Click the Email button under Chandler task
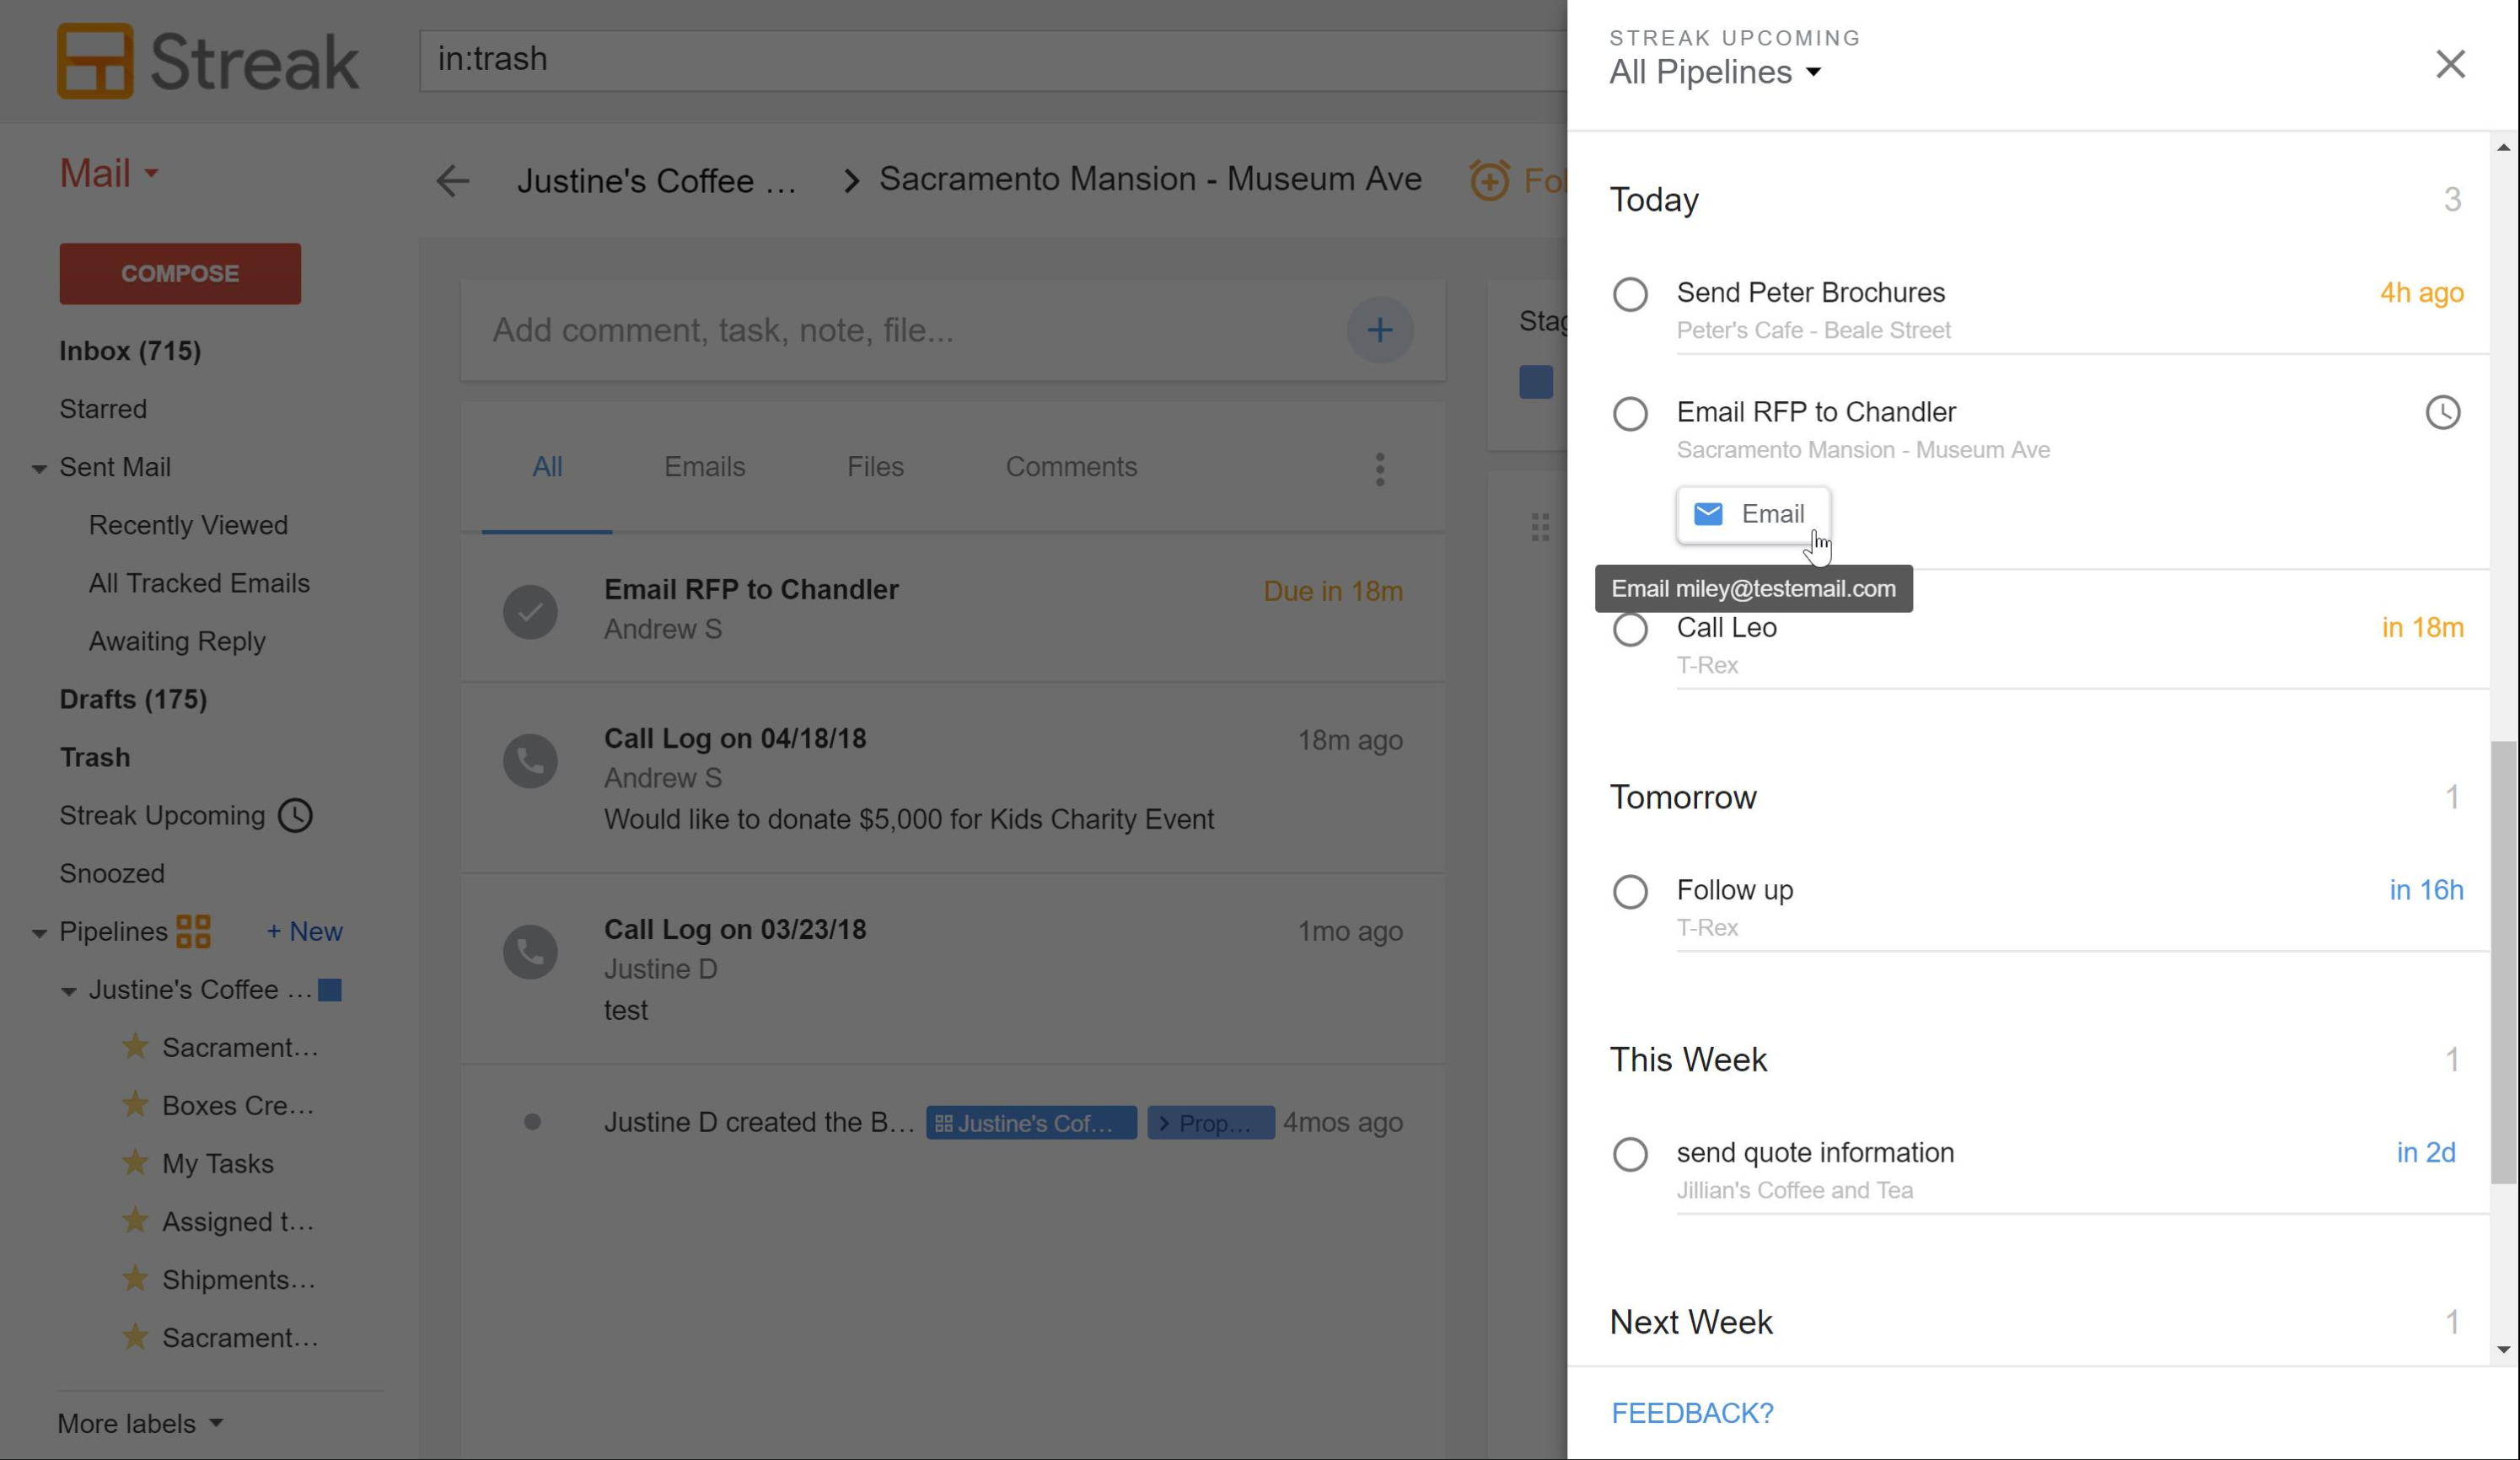Viewport: 2520px width, 1460px height. pyautogui.click(x=1752, y=514)
